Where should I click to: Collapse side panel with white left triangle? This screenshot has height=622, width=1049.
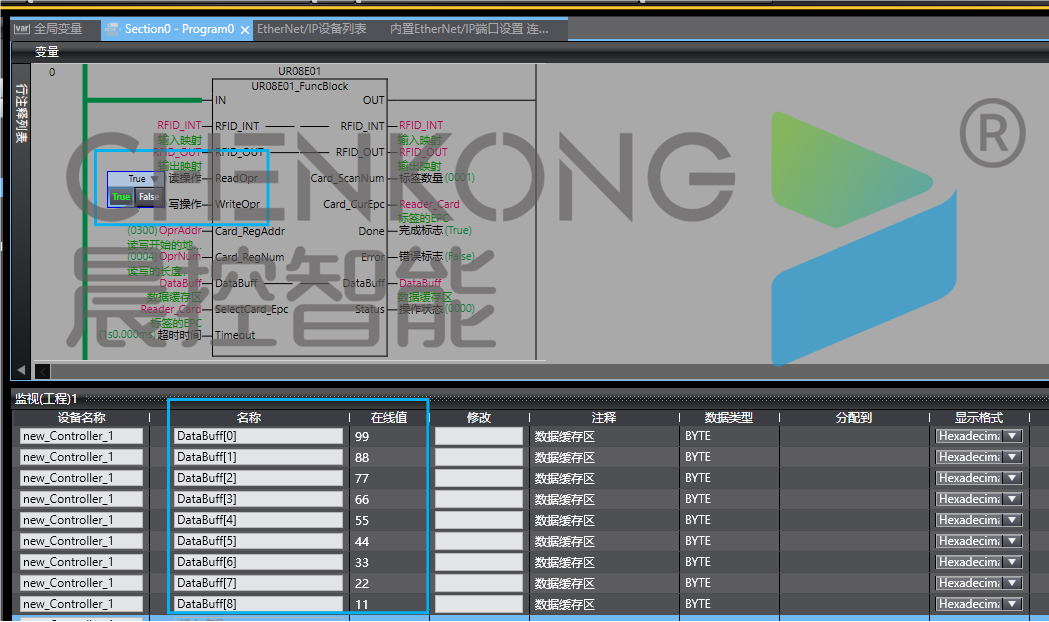(x=21, y=370)
